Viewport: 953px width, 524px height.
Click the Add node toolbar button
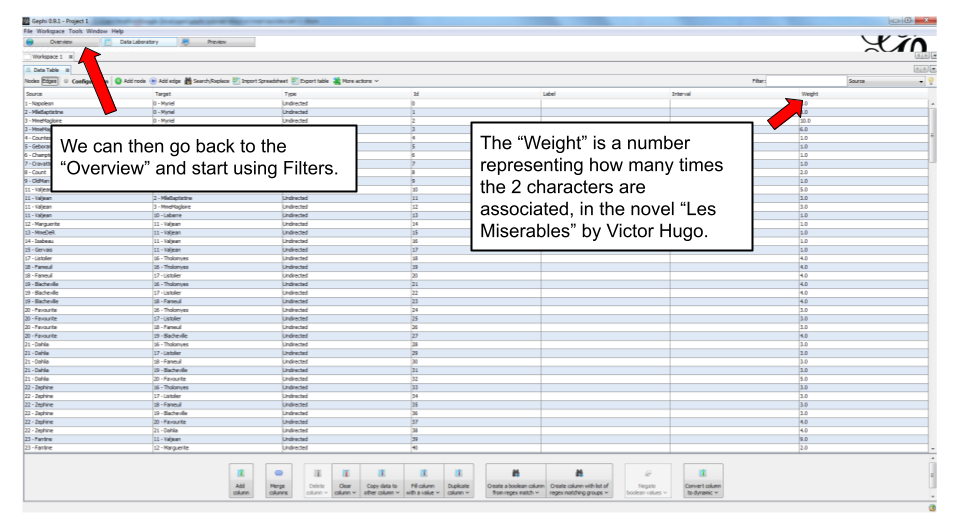click(131, 81)
